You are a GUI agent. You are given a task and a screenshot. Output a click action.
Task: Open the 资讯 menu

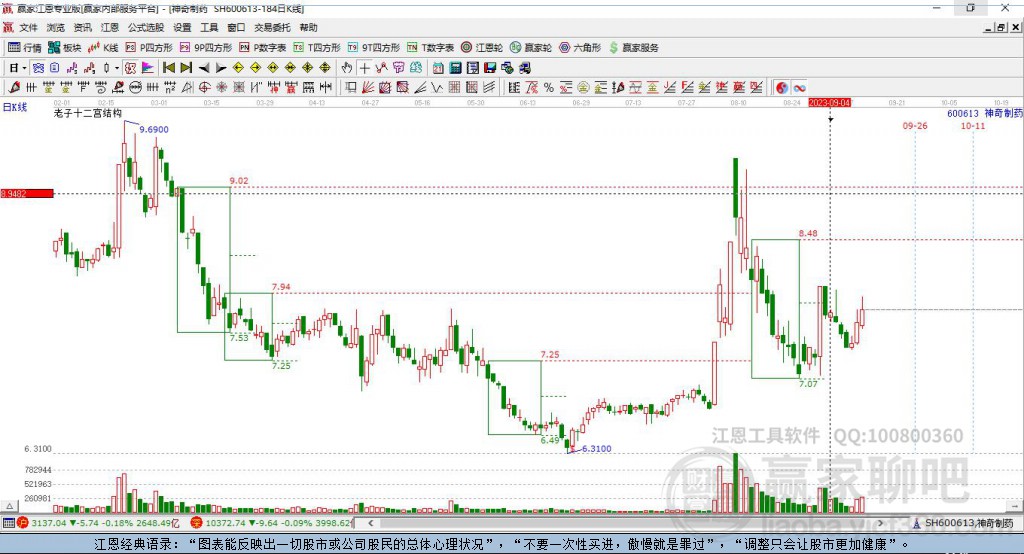click(82, 27)
